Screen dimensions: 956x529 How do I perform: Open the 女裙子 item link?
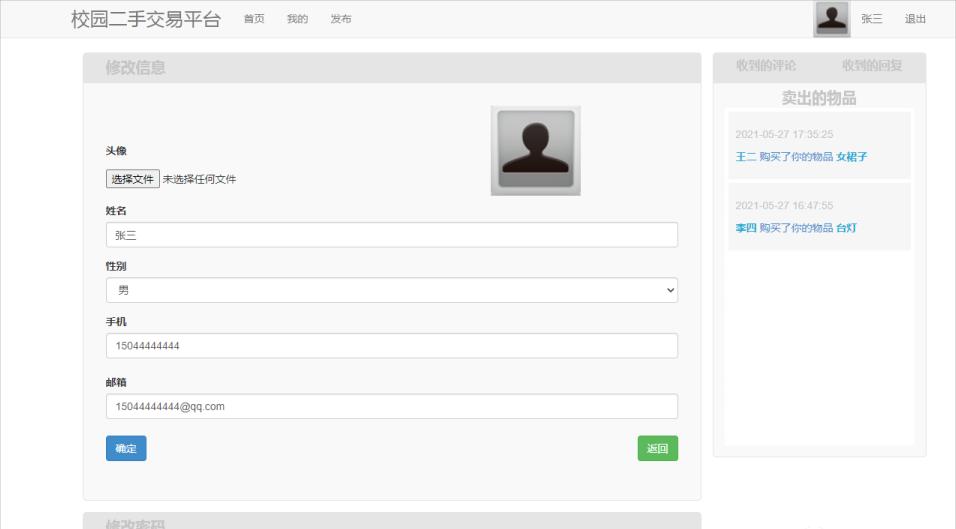(x=851, y=157)
